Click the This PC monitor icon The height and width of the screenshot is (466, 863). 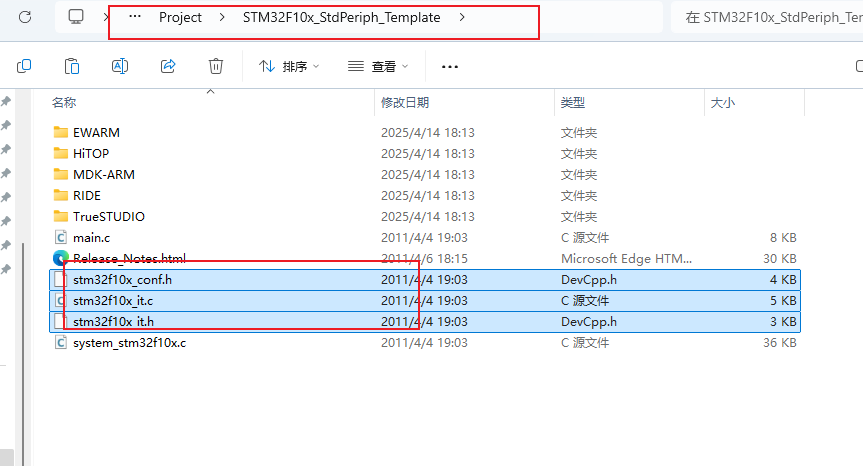click(x=76, y=17)
